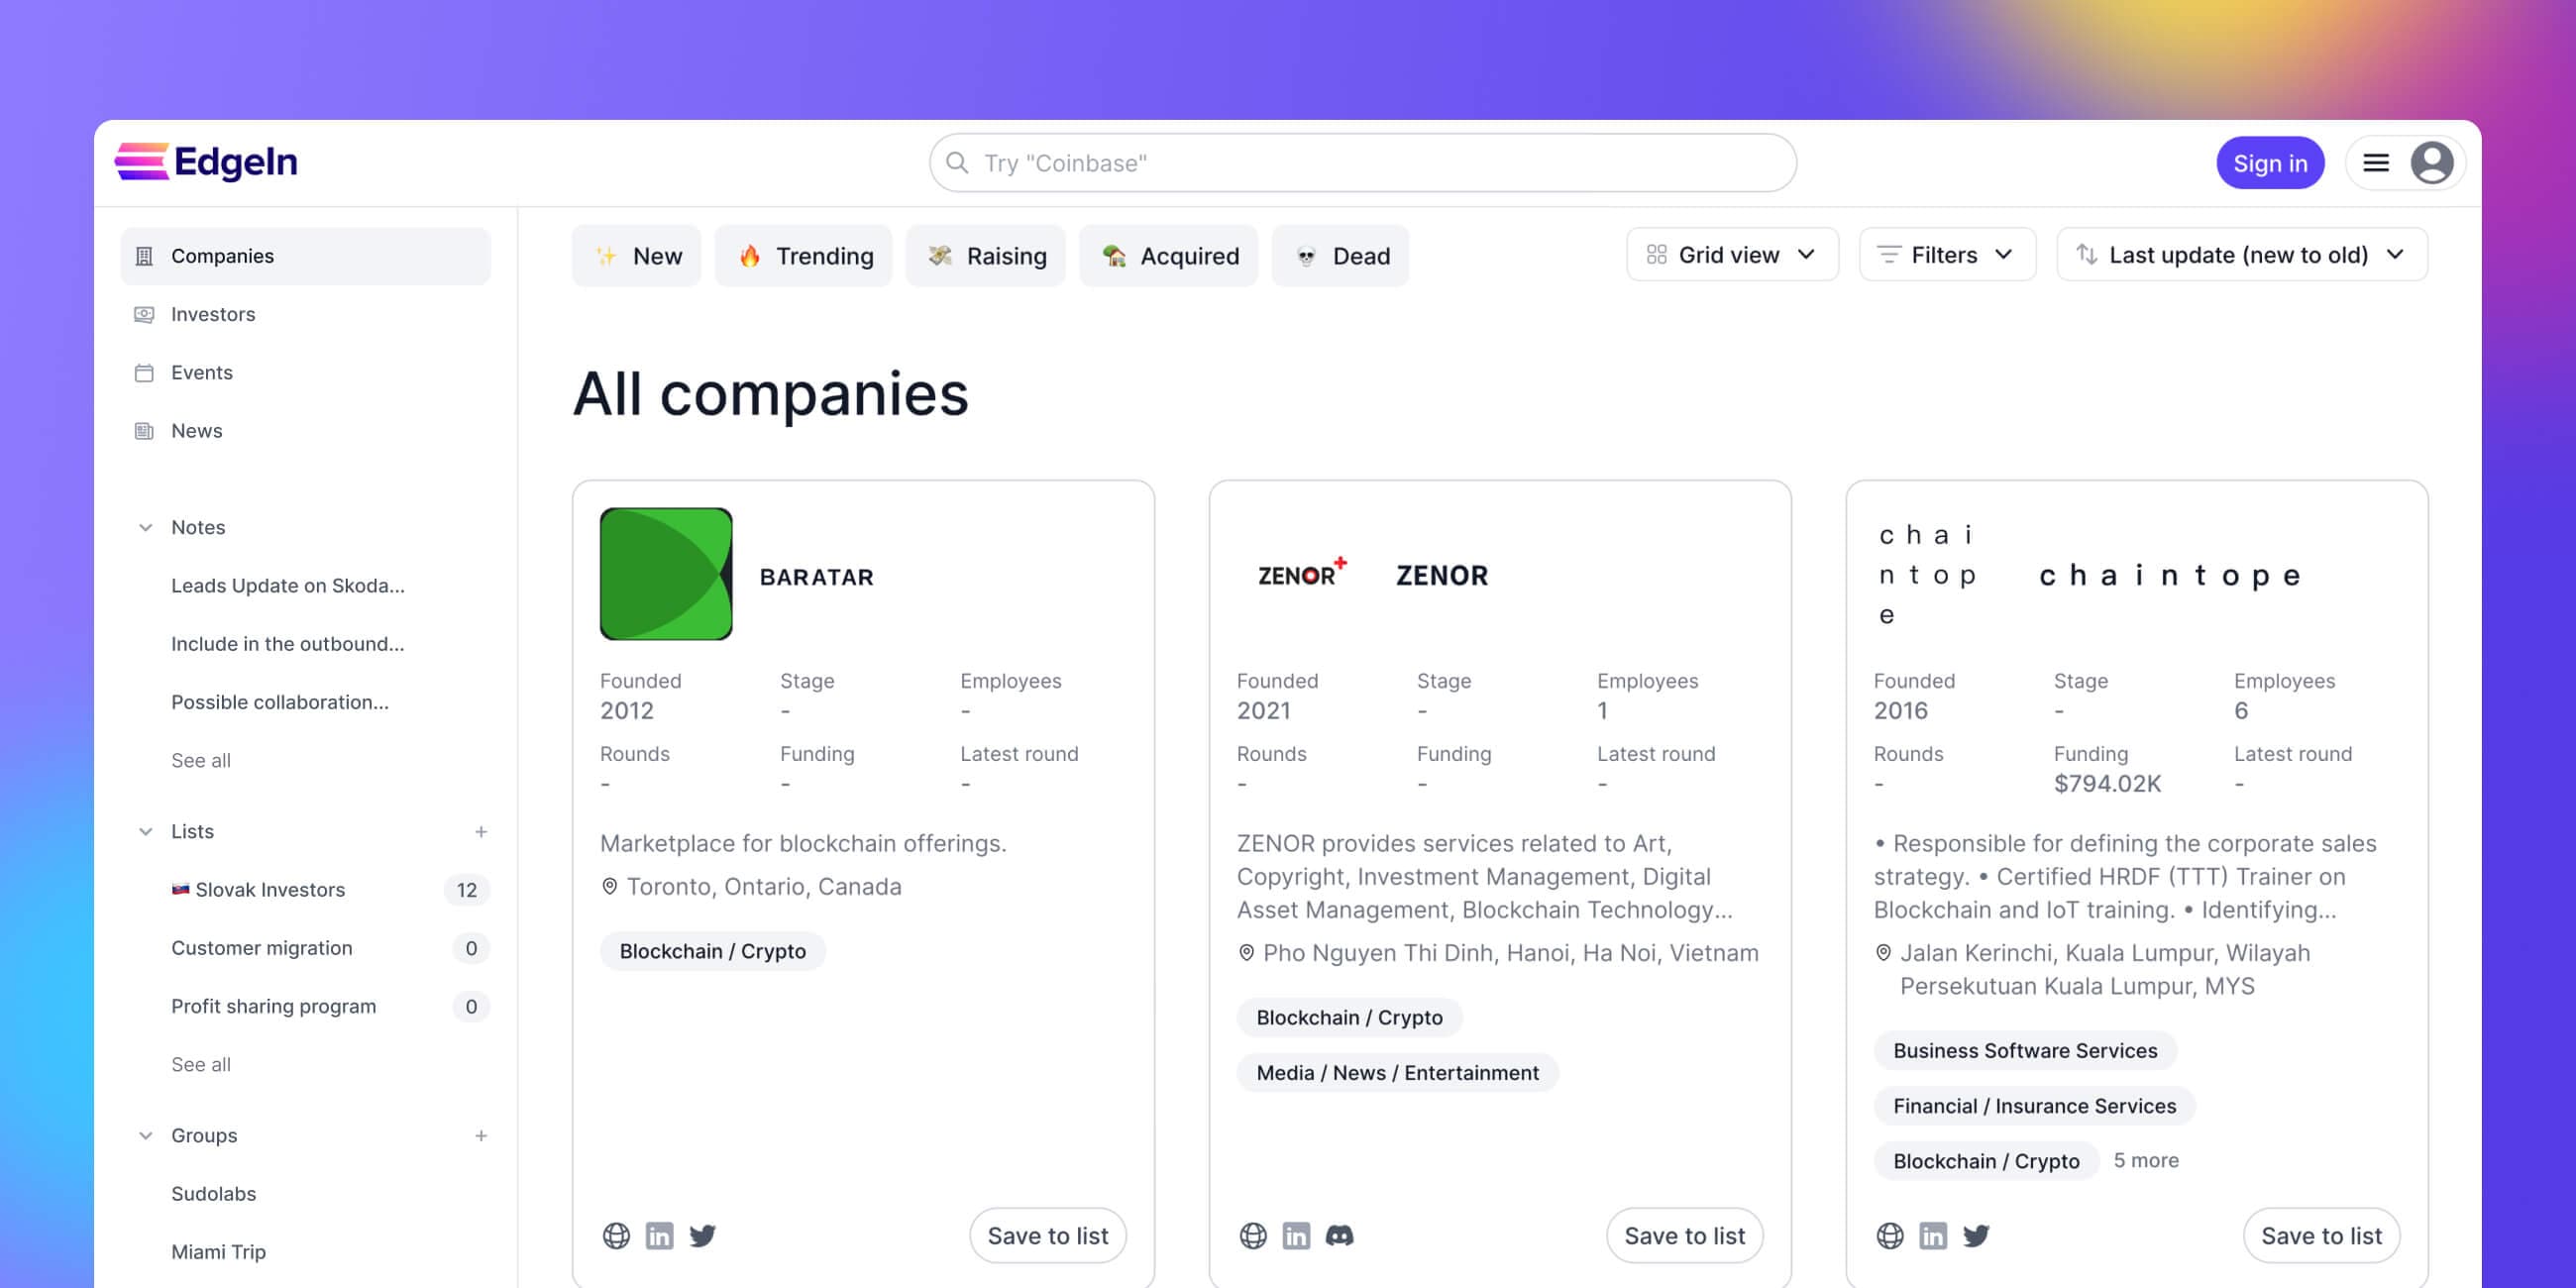Open the Filters dropdown
This screenshot has height=1288, width=2576.
[1947, 255]
